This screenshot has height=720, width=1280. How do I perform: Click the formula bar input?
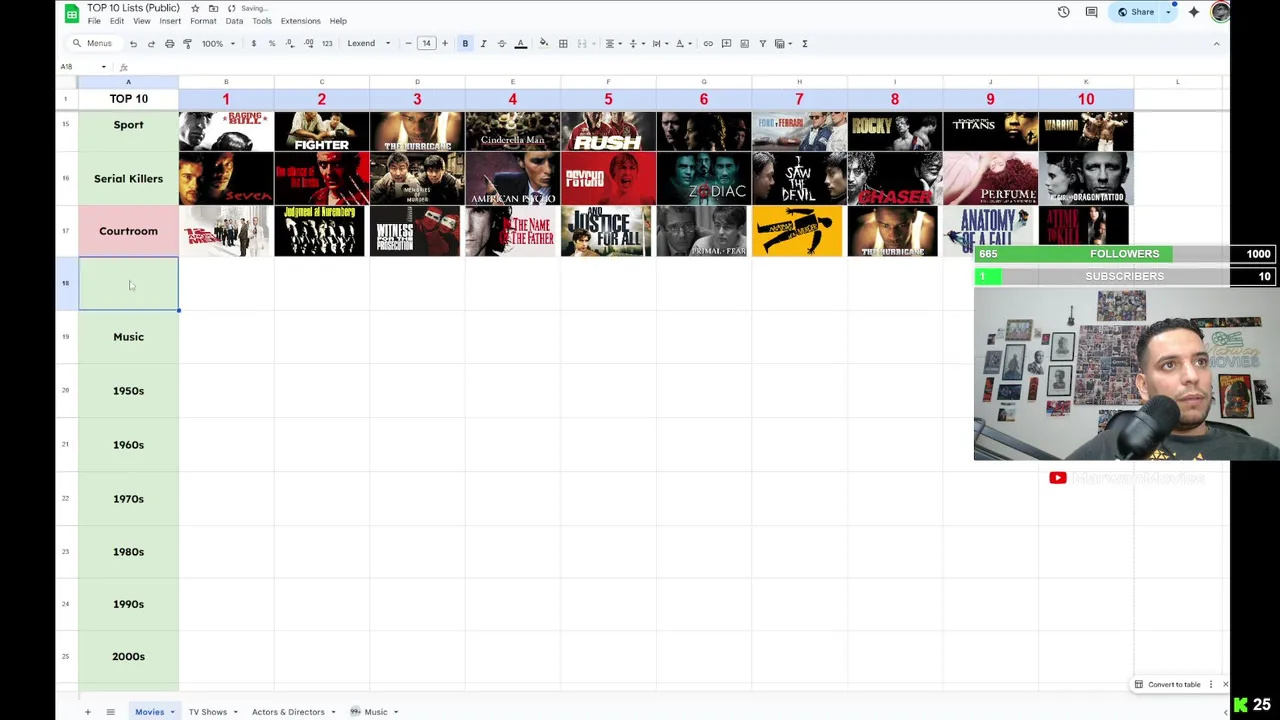[x=680, y=67]
